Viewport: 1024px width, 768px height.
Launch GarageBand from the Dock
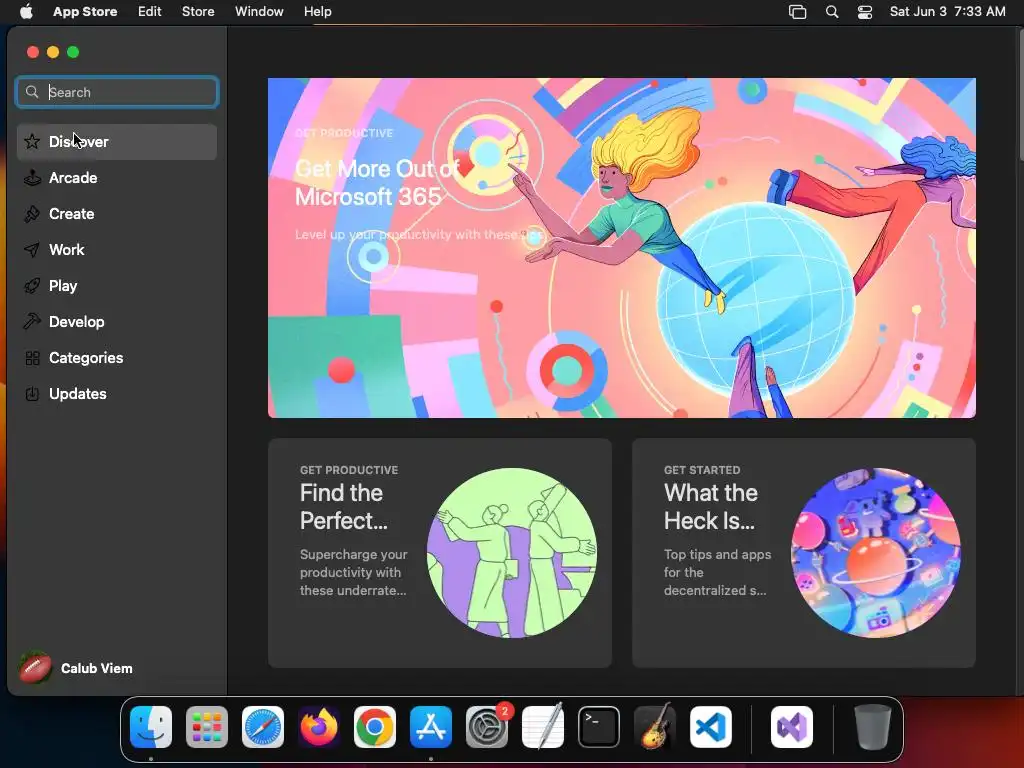click(x=655, y=727)
